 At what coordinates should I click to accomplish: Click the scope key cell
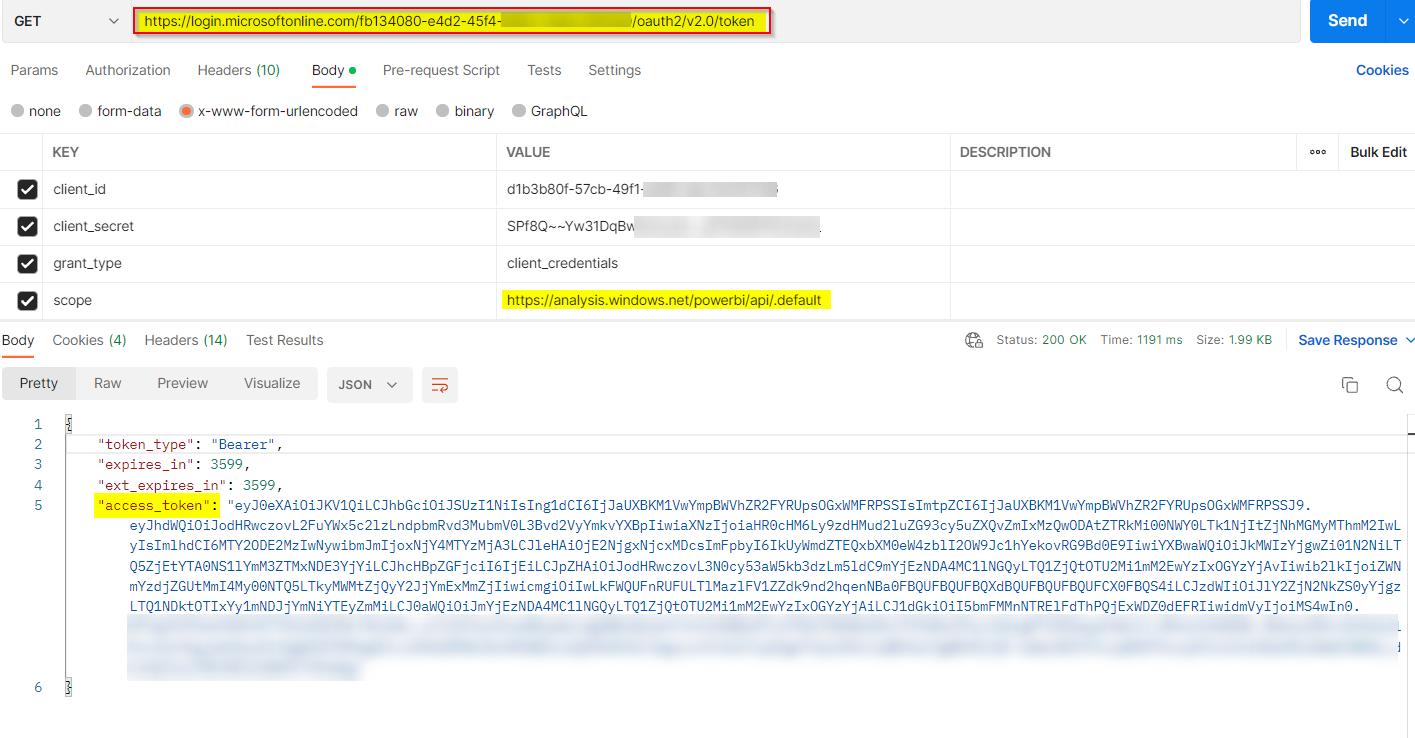pyautogui.click(x=269, y=300)
